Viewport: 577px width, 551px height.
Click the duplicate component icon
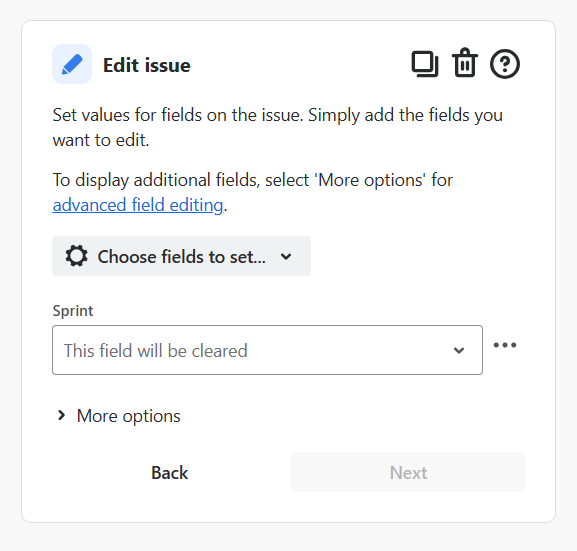pyautogui.click(x=425, y=64)
